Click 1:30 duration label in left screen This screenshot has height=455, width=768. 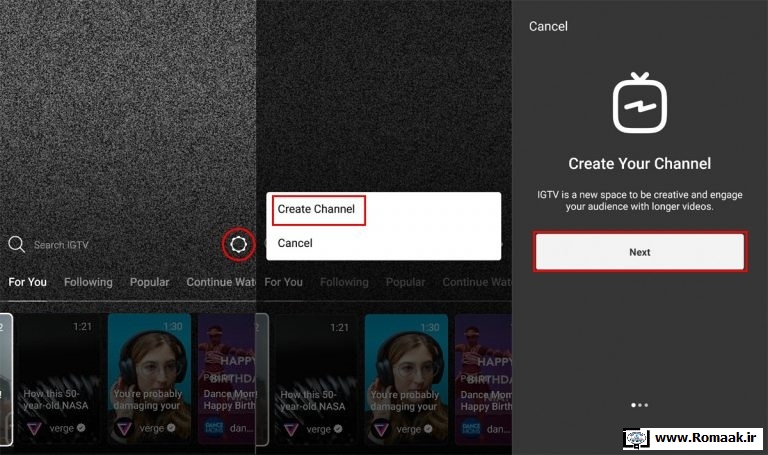click(x=172, y=327)
